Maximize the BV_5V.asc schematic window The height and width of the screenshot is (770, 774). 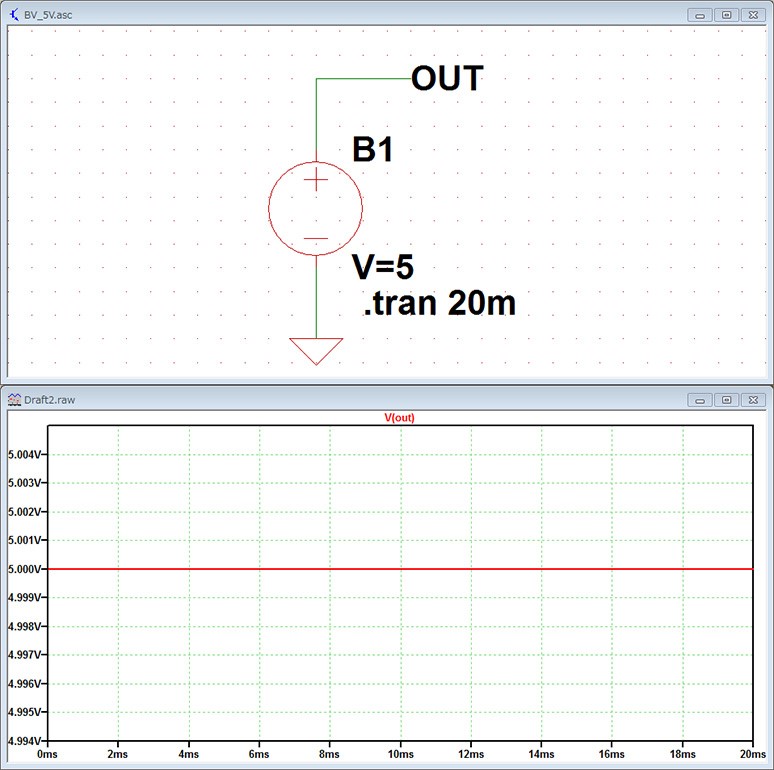point(727,15)
